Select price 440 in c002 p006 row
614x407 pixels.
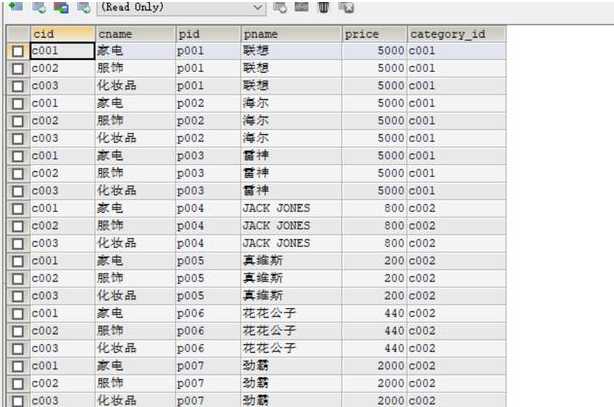pyautogui.click(x=374, y=331)
